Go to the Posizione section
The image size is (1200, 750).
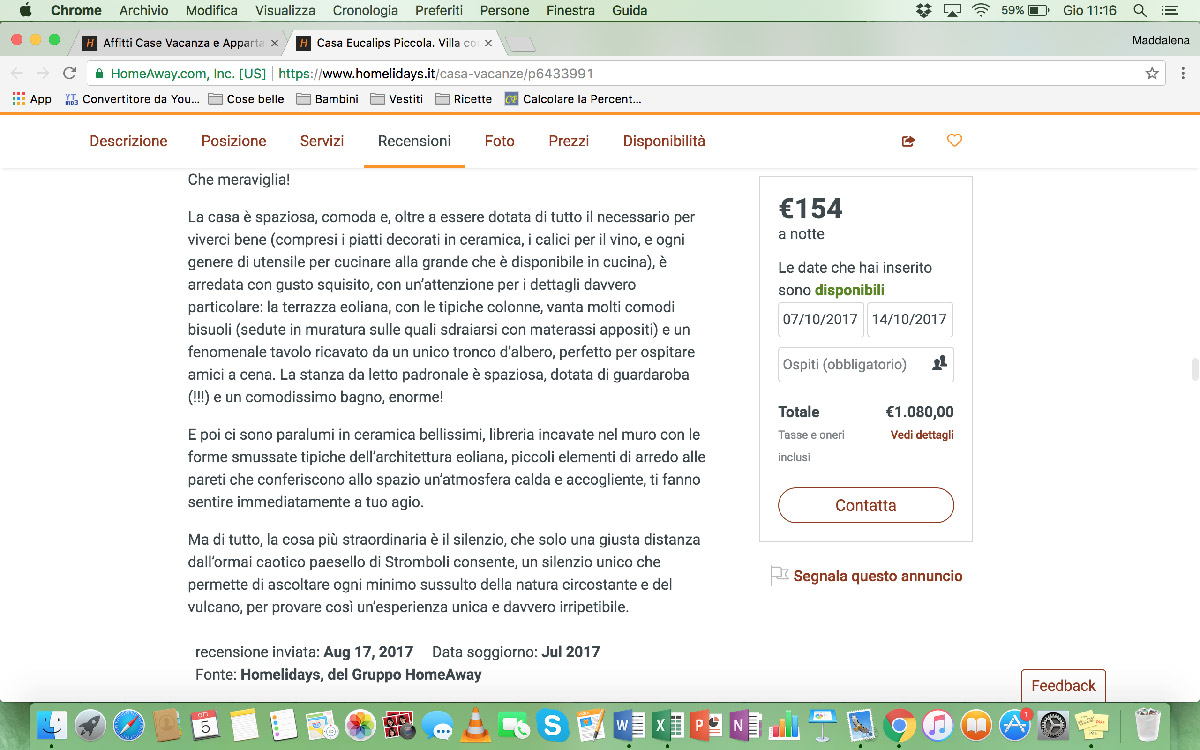[x=234, y=141]
